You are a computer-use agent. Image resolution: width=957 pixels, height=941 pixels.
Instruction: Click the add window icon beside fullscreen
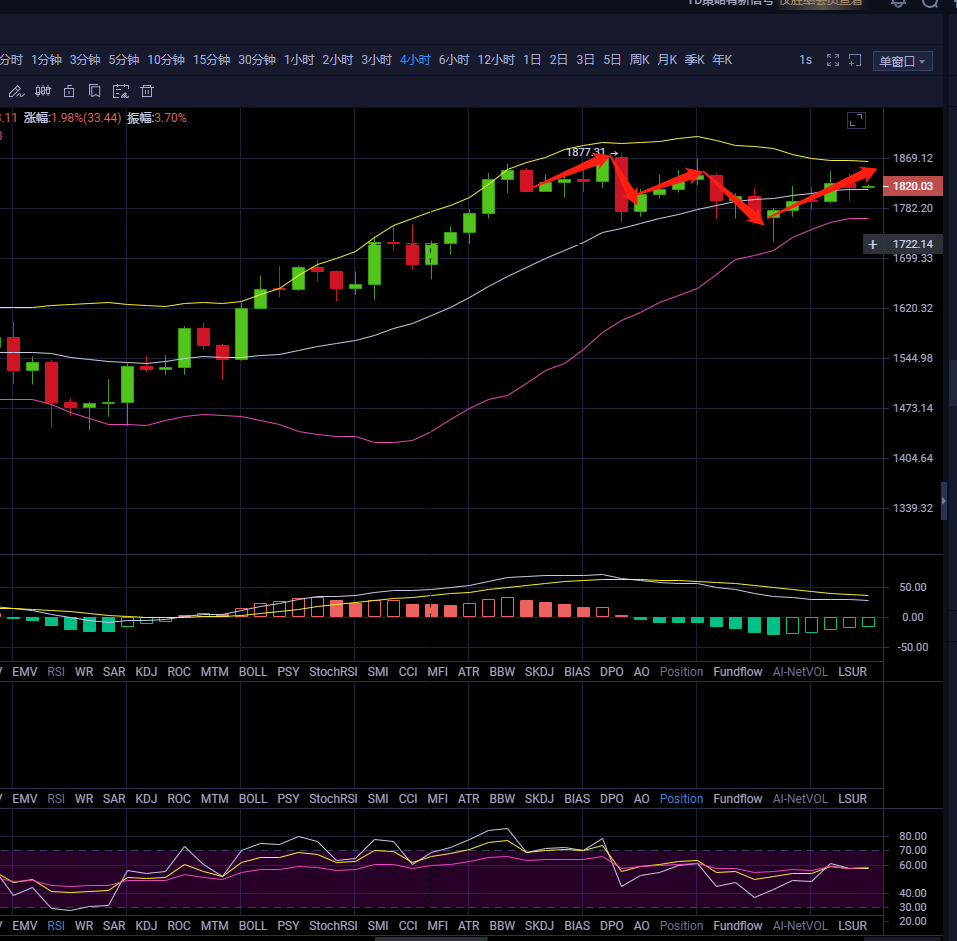[855, 60]
